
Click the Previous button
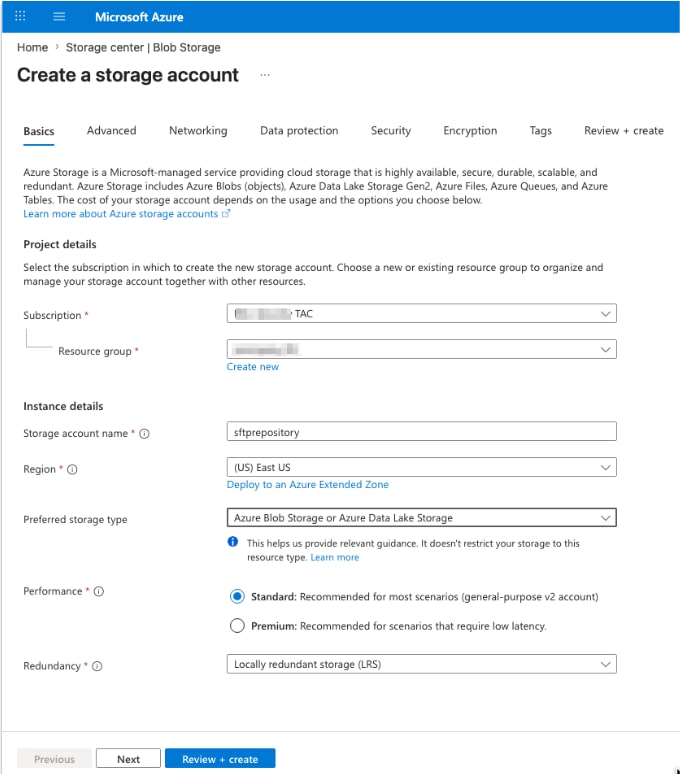point(54,759)
